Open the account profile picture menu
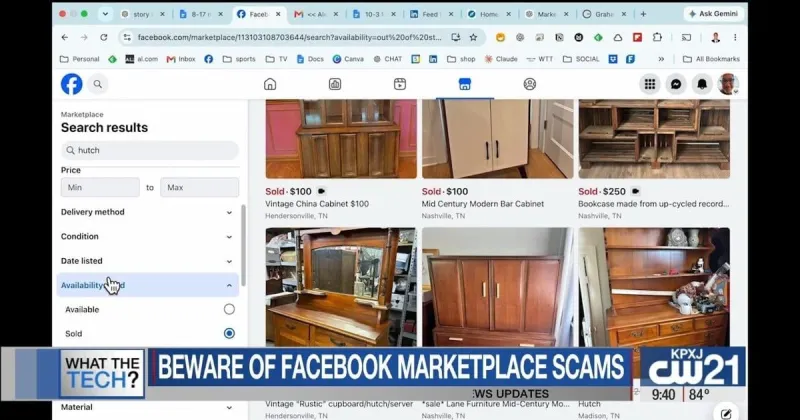The image size is (800, 420). (x=728, y=84)
